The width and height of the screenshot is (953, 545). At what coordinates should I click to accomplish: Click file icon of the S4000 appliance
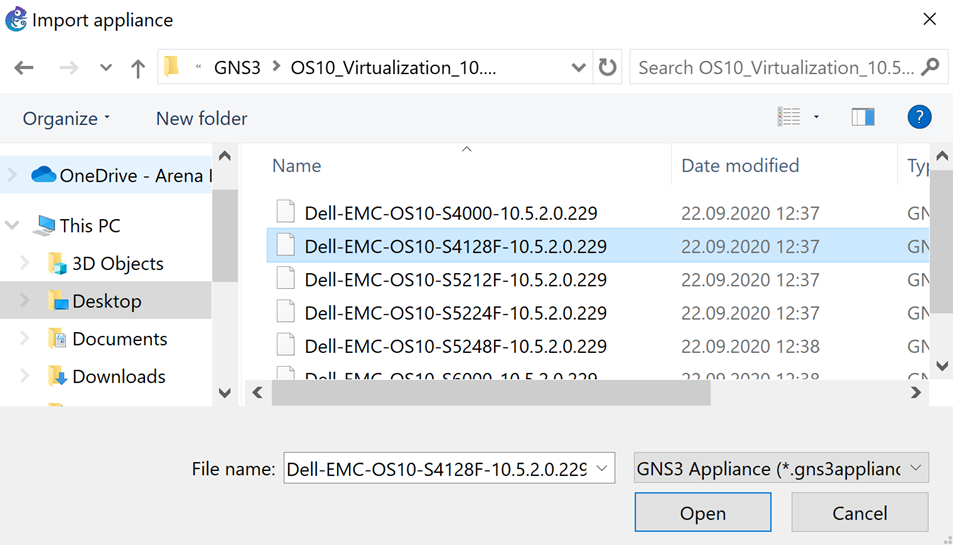tap(286, 211)
